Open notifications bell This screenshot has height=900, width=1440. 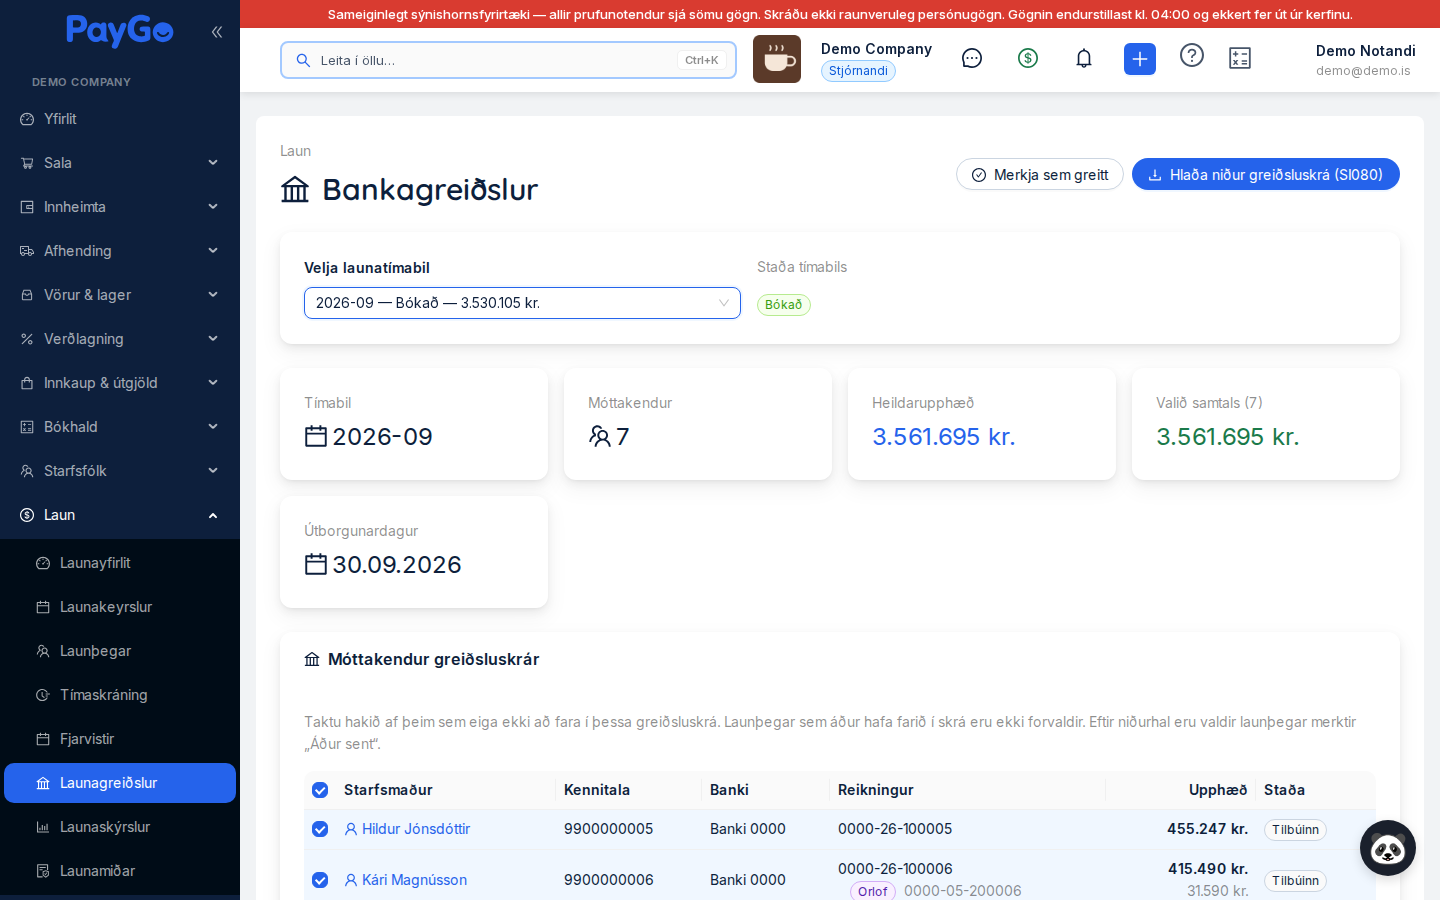(x=1084, y=59)
